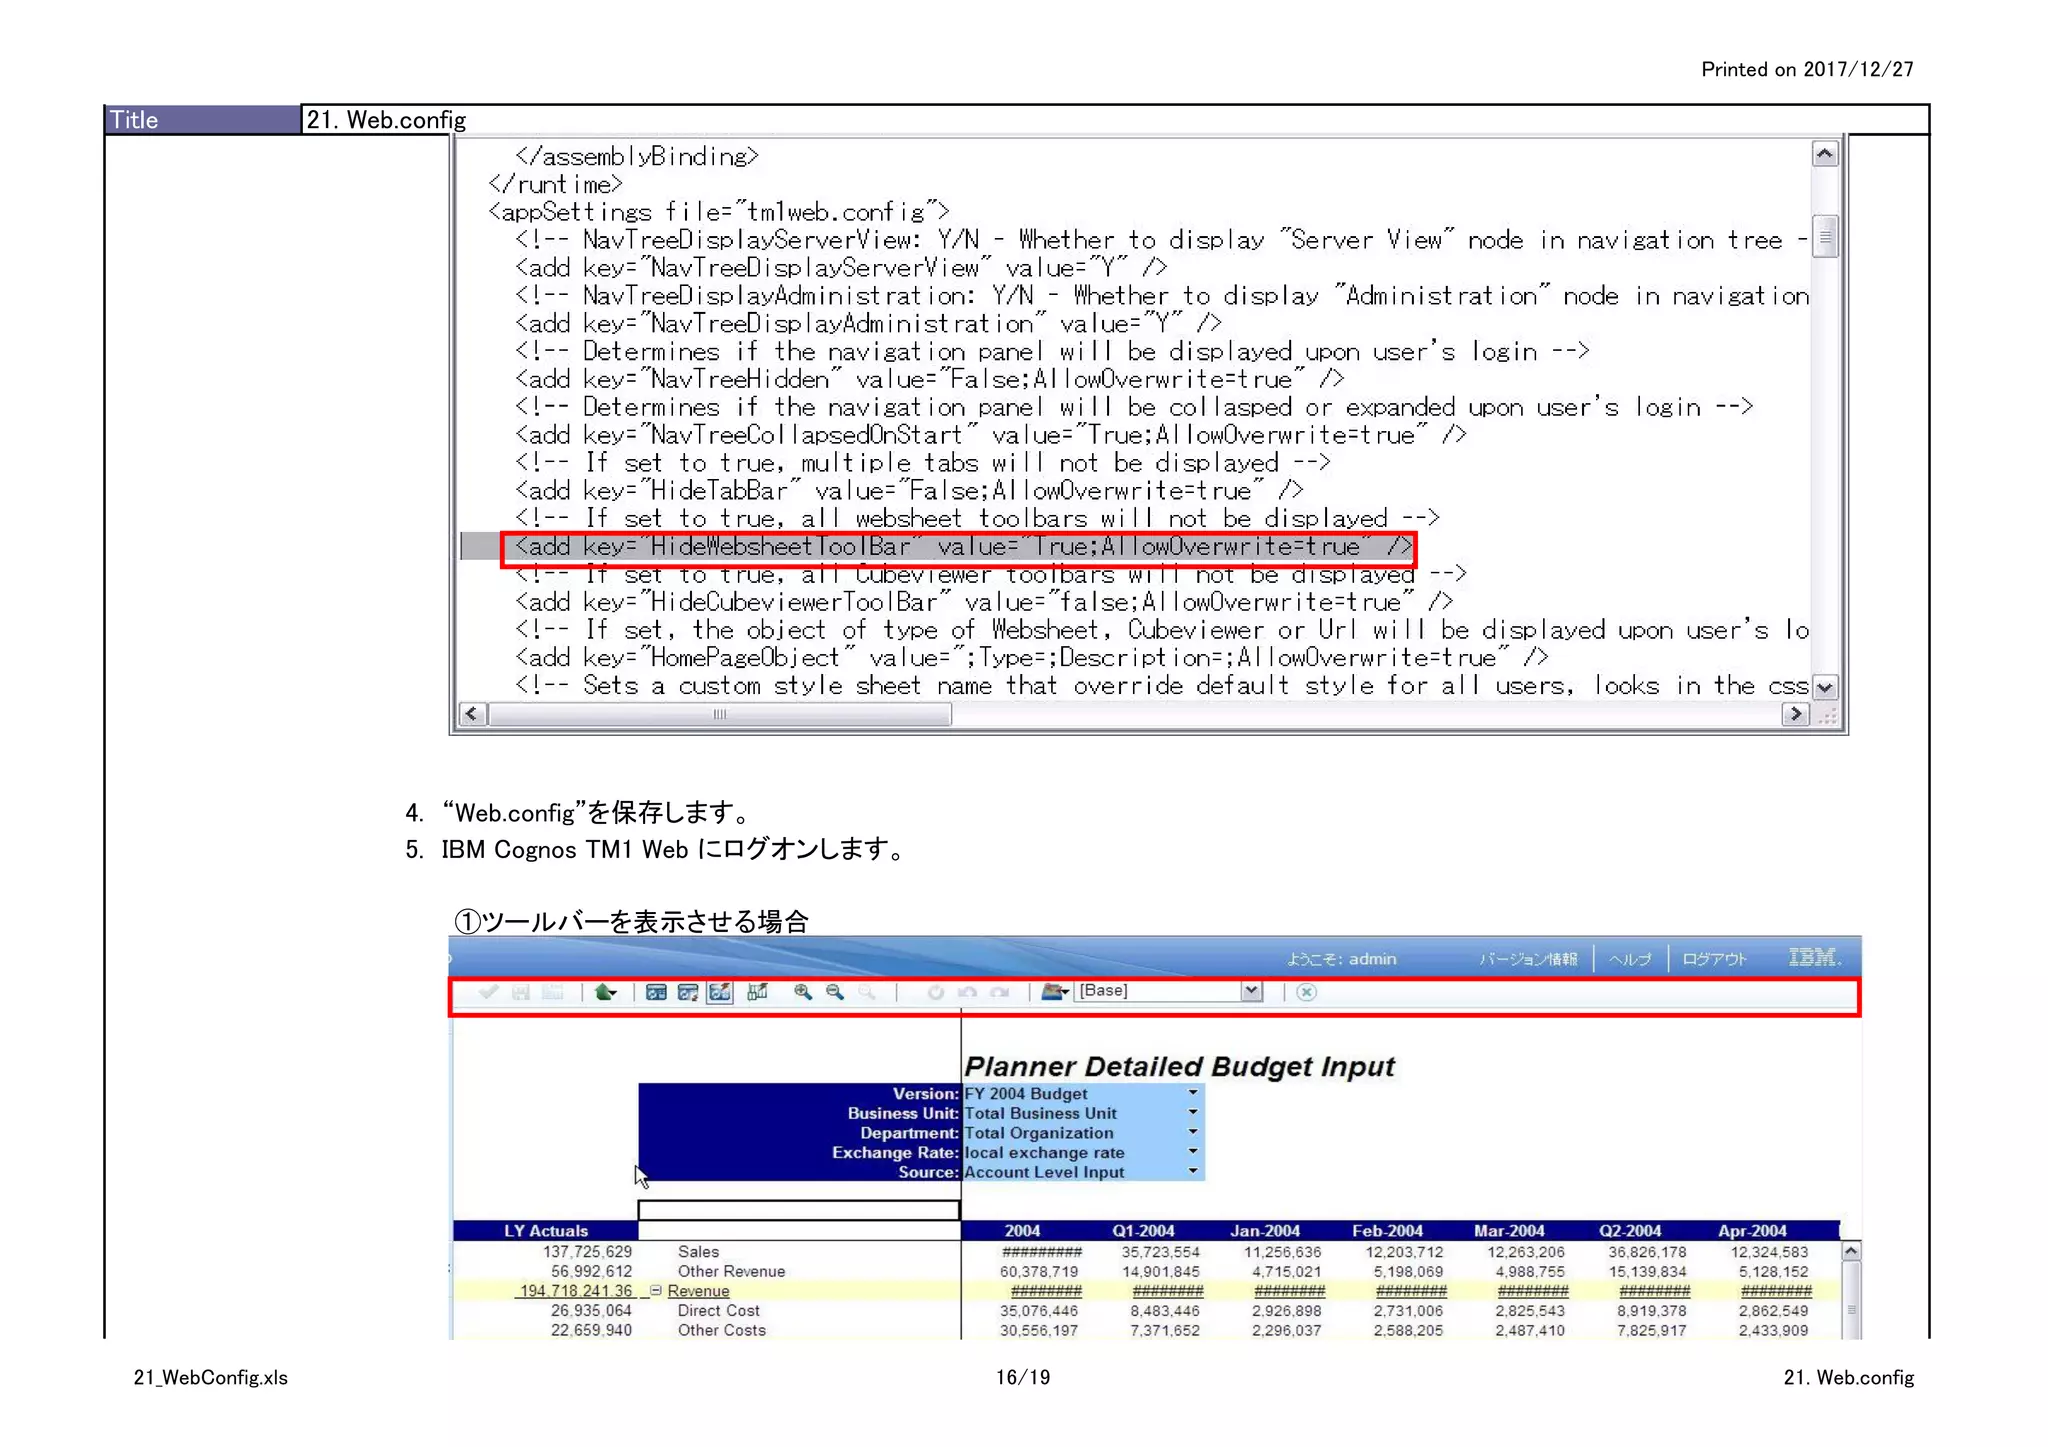The image size is (2048, 1447).
Task: Click the NavTreeHidden config line
Action: coord(929,379)
